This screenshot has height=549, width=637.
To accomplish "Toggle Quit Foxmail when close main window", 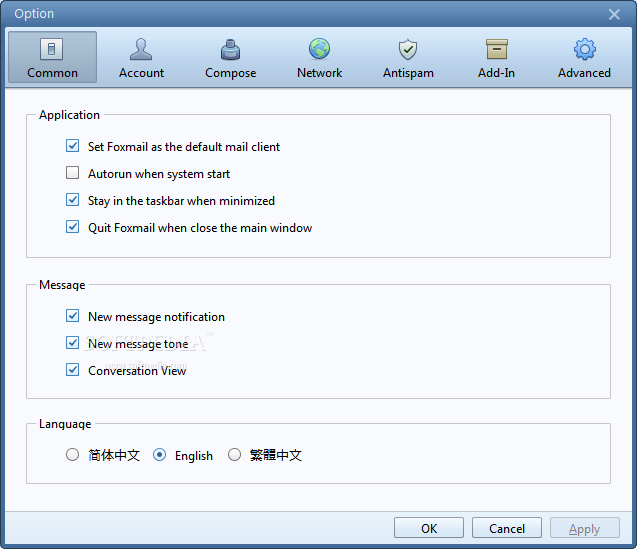I will click(x=73, y=227).
